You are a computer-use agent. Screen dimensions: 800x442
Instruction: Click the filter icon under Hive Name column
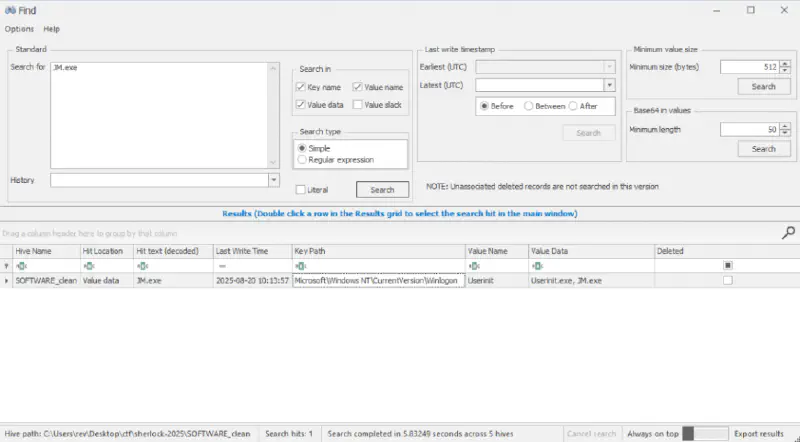point(20,266)
